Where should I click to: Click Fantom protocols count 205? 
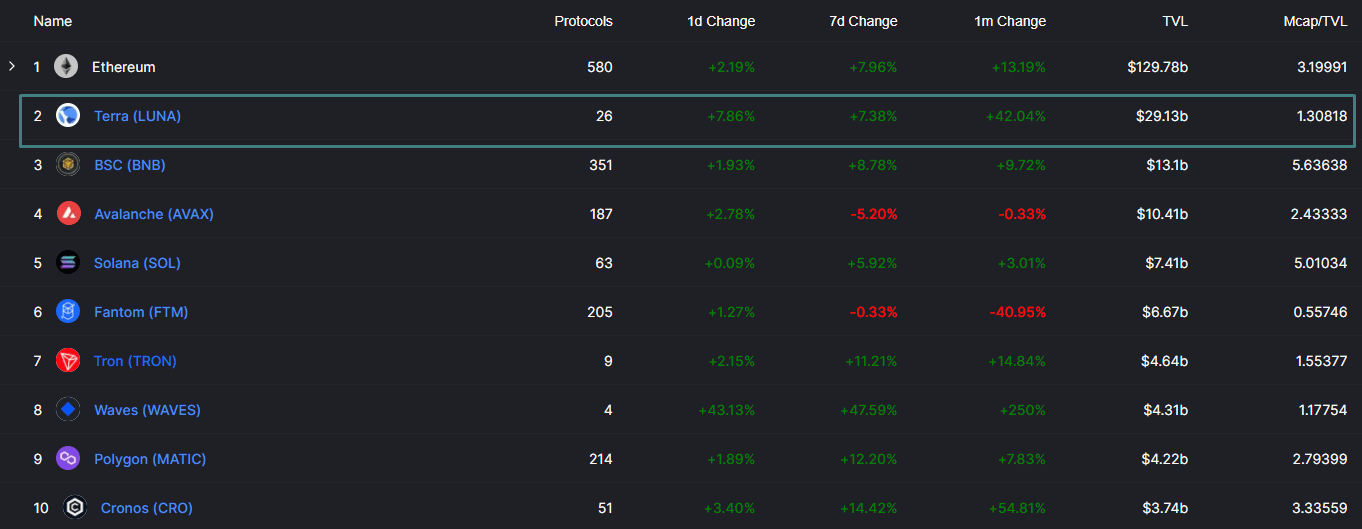(600, 312)
